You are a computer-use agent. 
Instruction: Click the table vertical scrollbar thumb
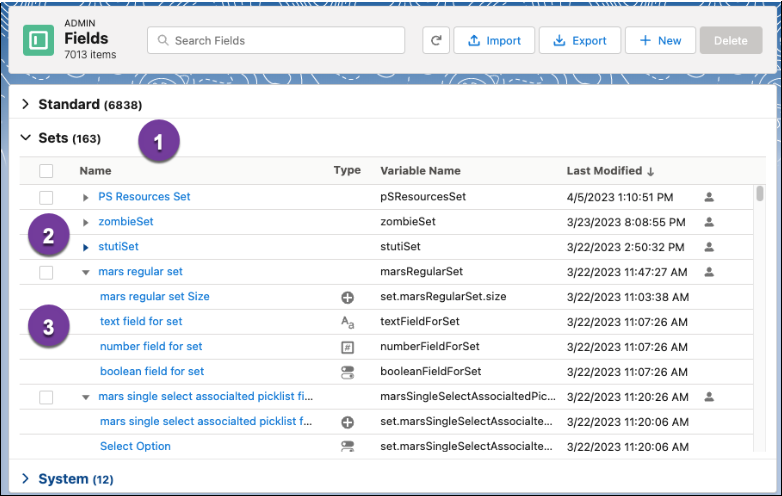(760, 193)
